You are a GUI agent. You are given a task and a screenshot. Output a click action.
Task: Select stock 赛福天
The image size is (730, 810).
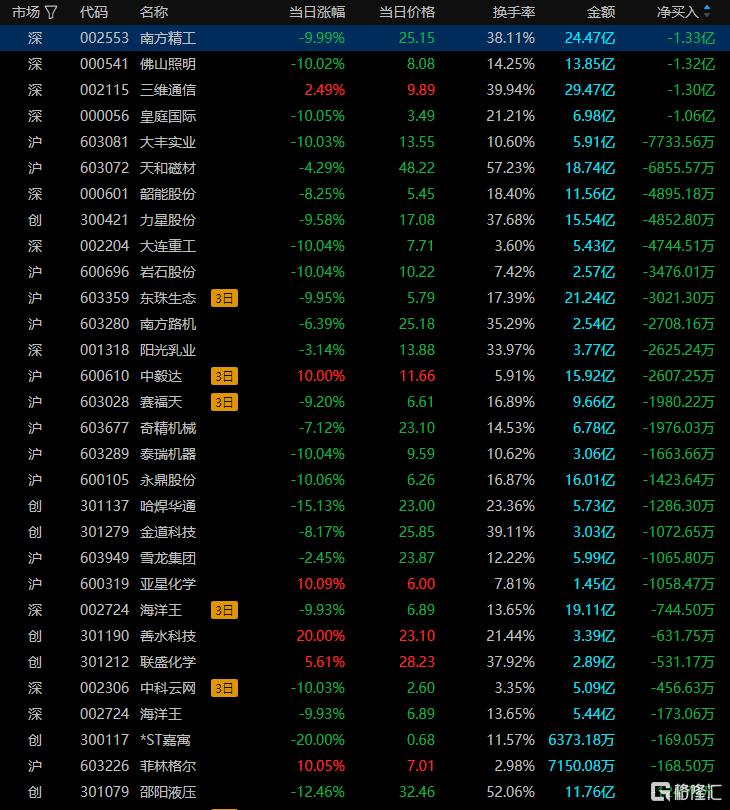point(161,402)
